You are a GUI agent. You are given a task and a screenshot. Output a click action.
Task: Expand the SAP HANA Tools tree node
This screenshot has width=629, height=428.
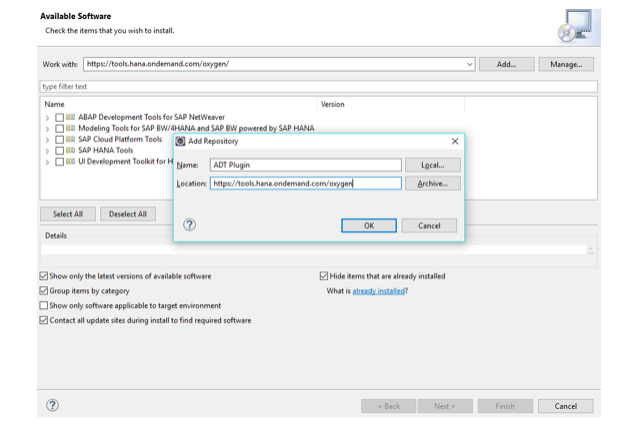tap(47, 150)
